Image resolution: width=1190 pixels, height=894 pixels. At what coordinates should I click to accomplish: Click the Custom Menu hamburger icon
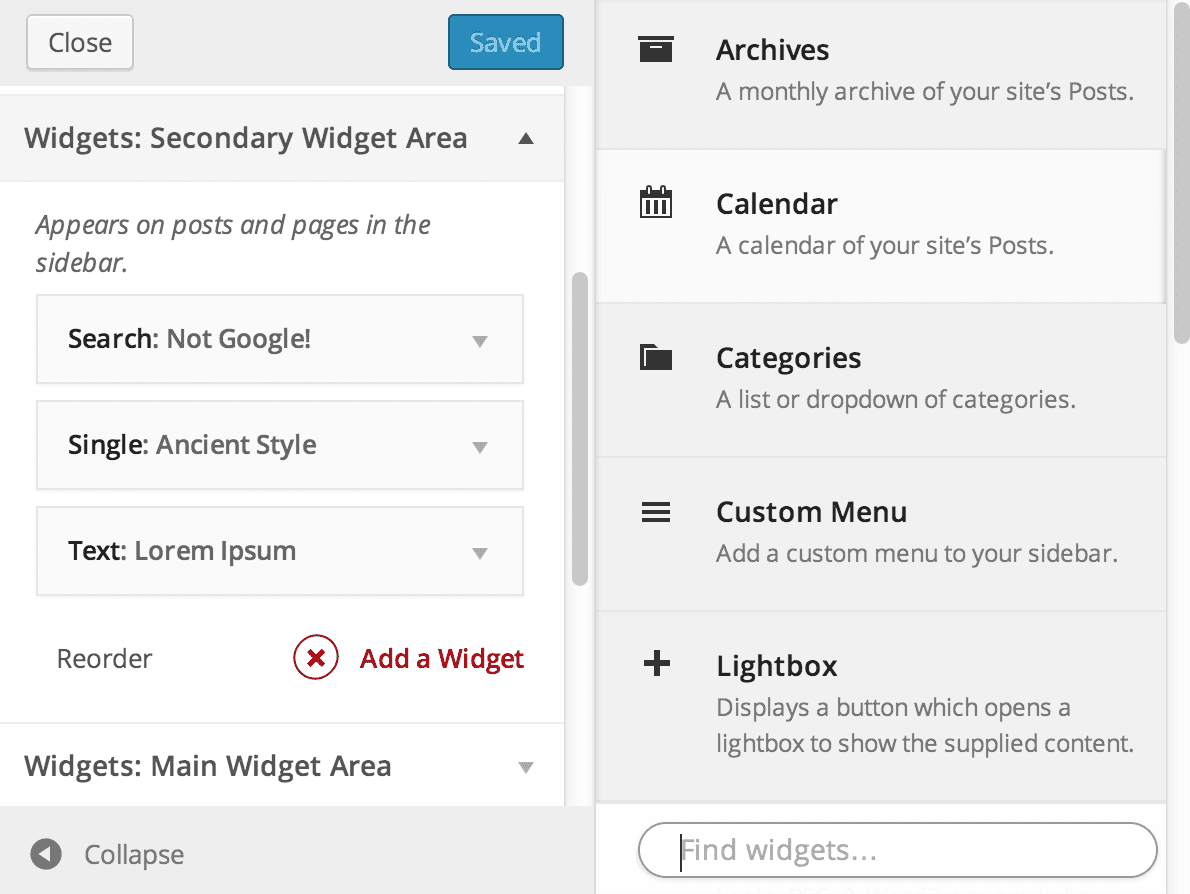coord(656,512)
